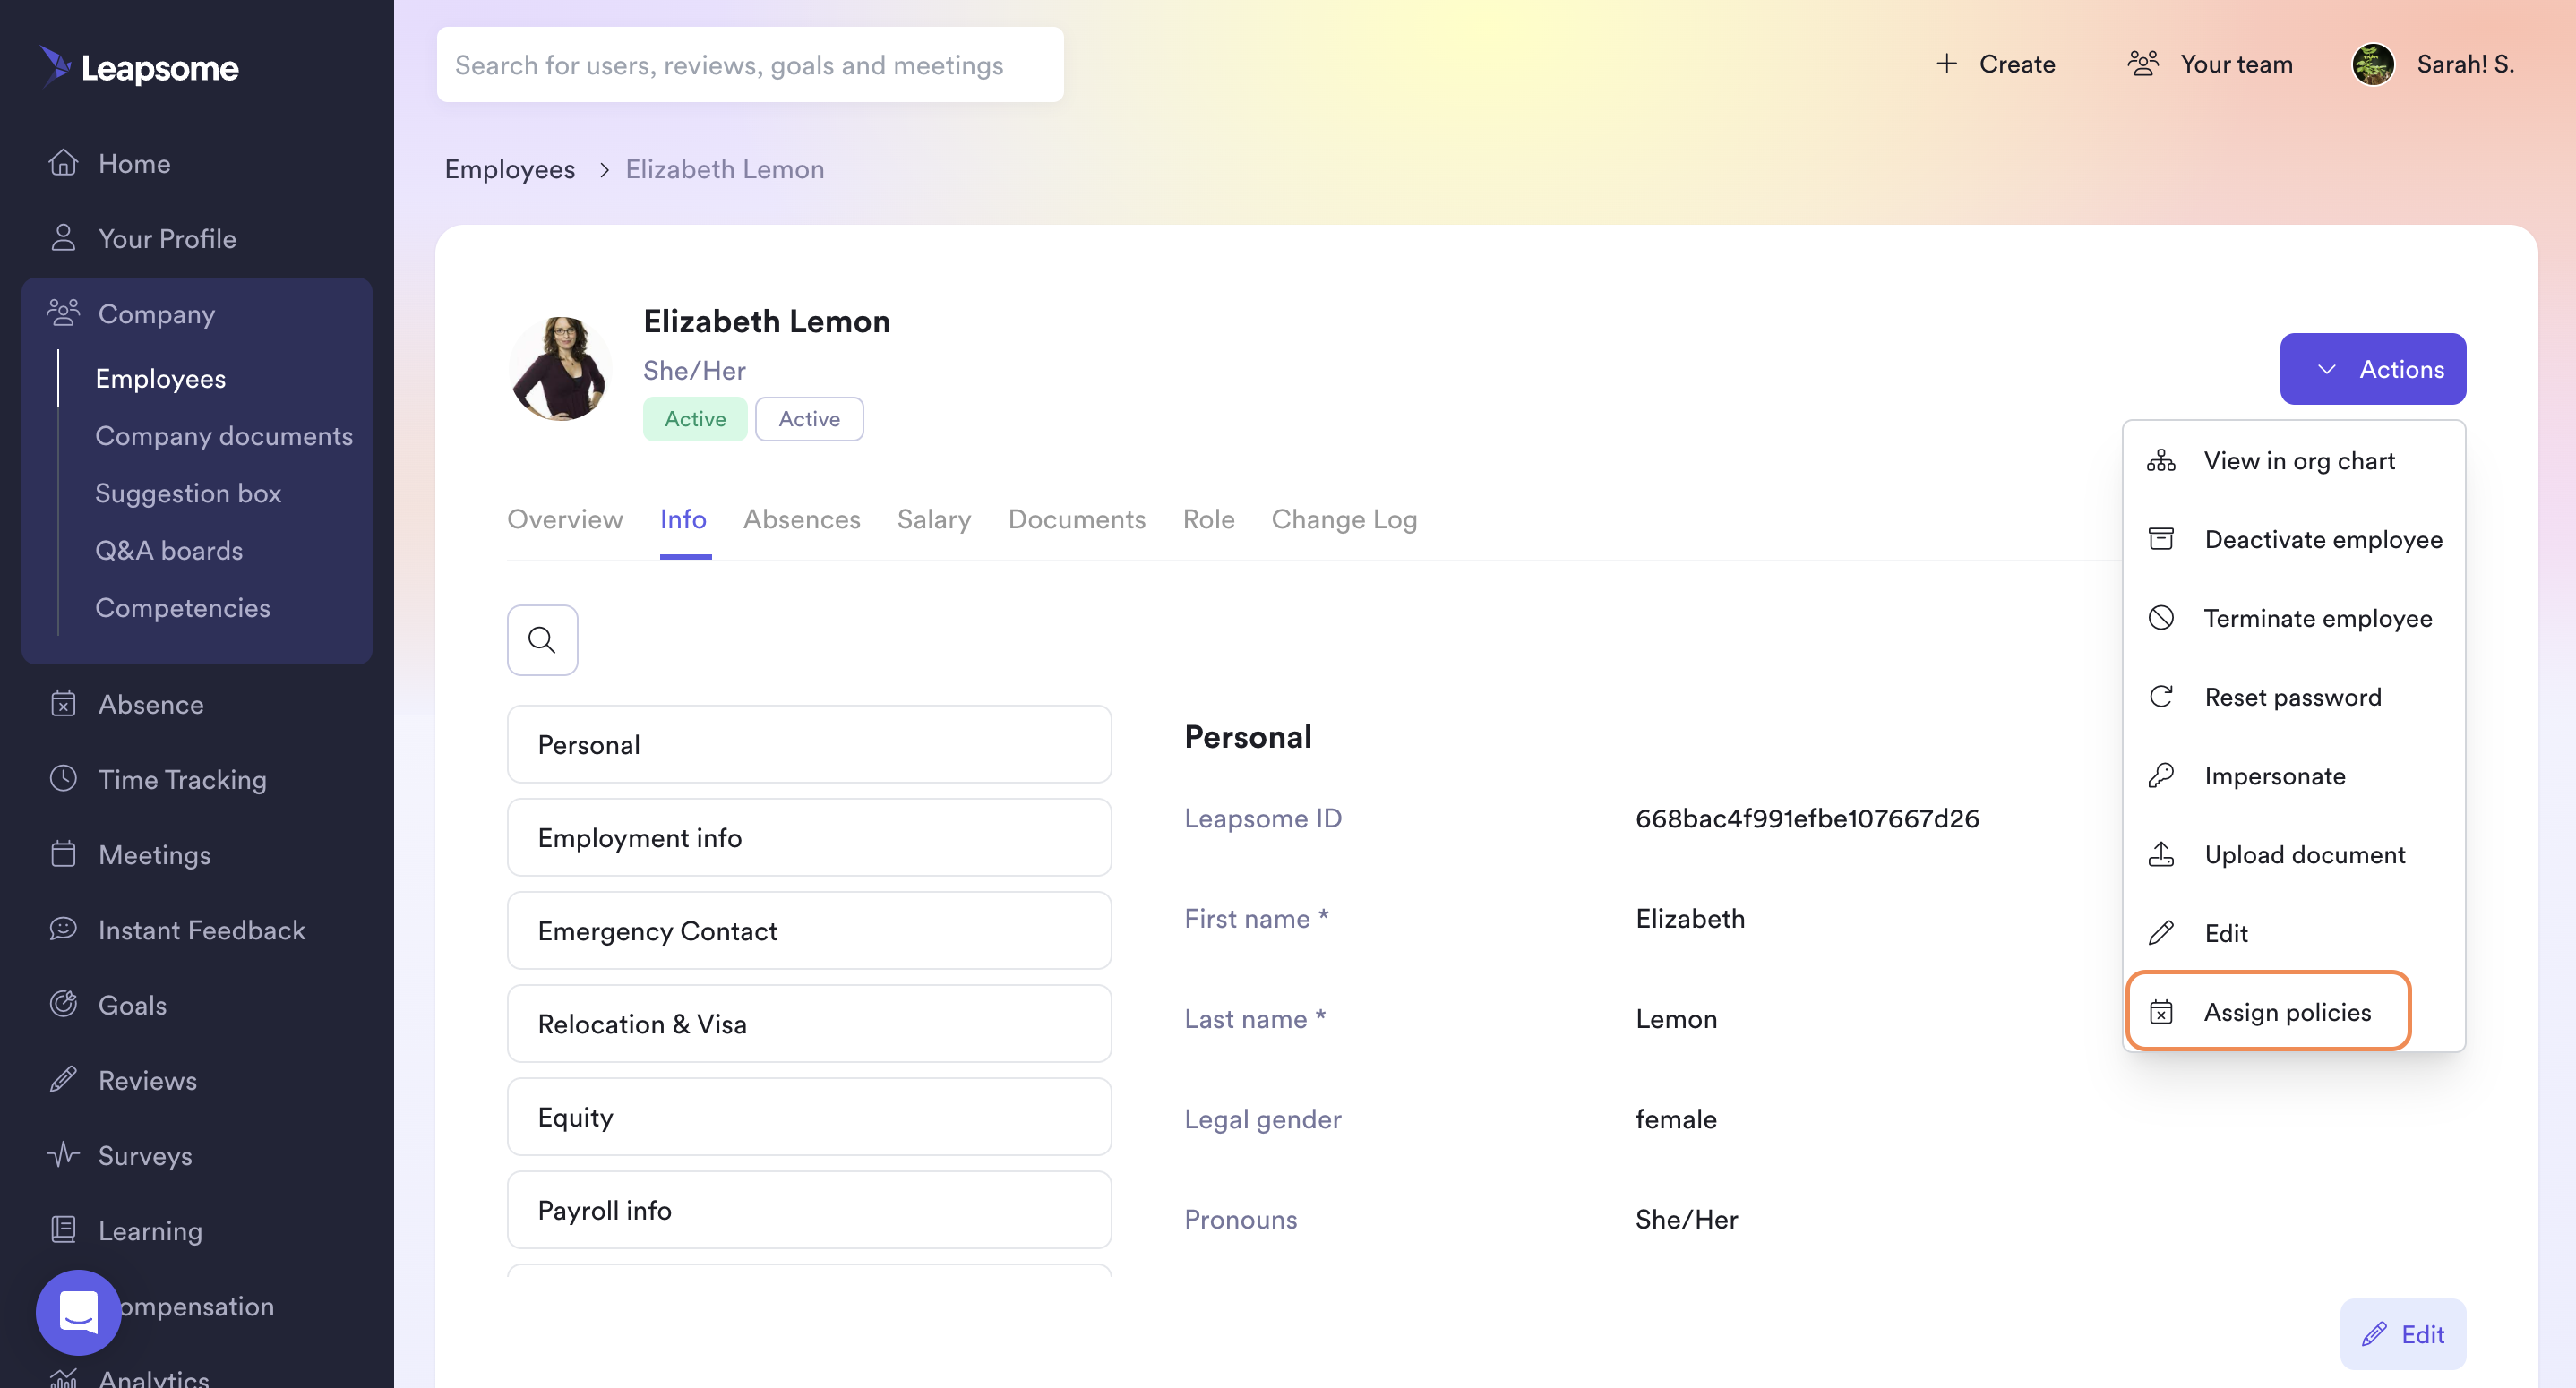Image resolution: width=2576 pixels, height=1388 pixels.
Task: Open the Absences tab
Action: point(802,519)
